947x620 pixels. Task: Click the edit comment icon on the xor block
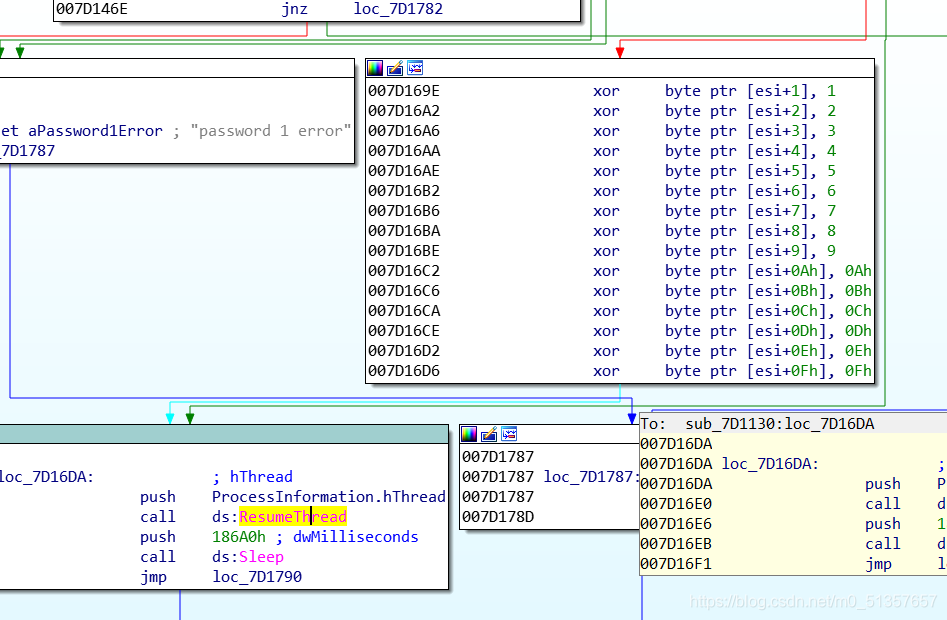coord(395,68)
